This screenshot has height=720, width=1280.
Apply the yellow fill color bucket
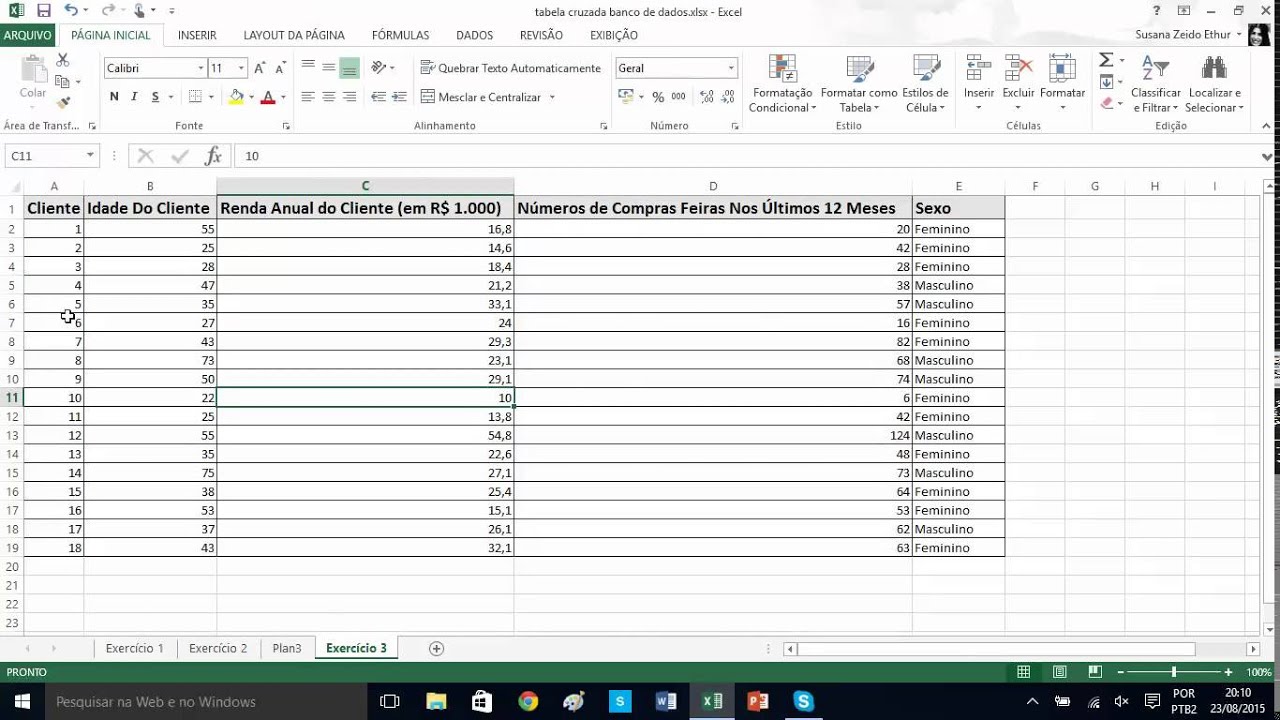(236, 97)
